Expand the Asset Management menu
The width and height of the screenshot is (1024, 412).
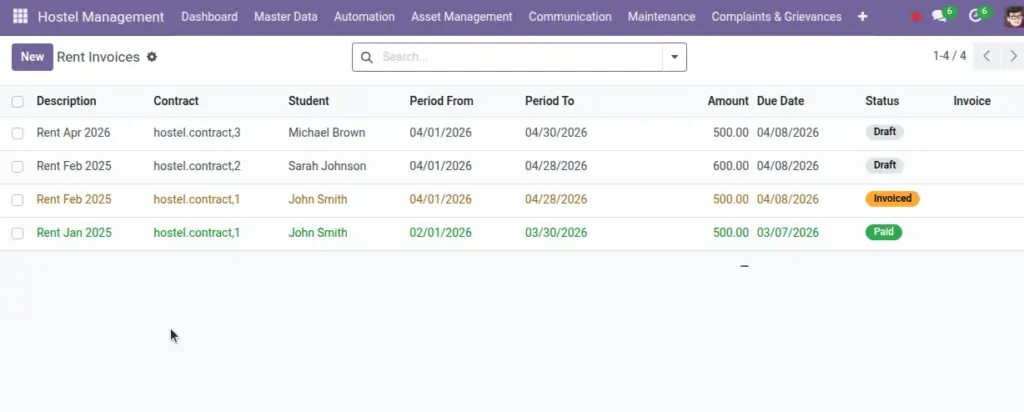(x=462, y=17)
